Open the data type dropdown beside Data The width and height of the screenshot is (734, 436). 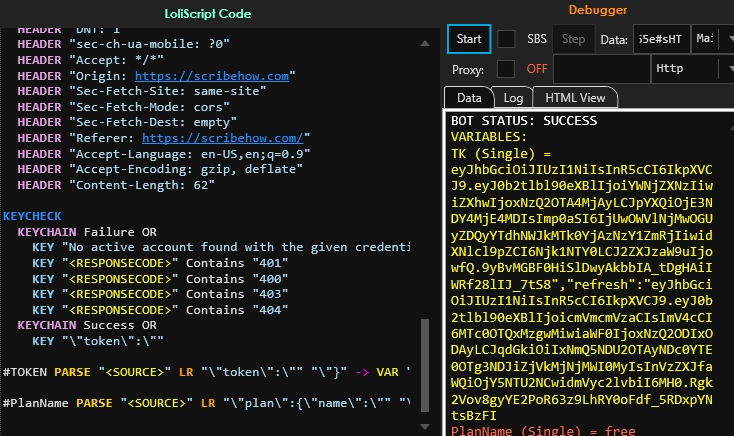(x=713, y=39)
